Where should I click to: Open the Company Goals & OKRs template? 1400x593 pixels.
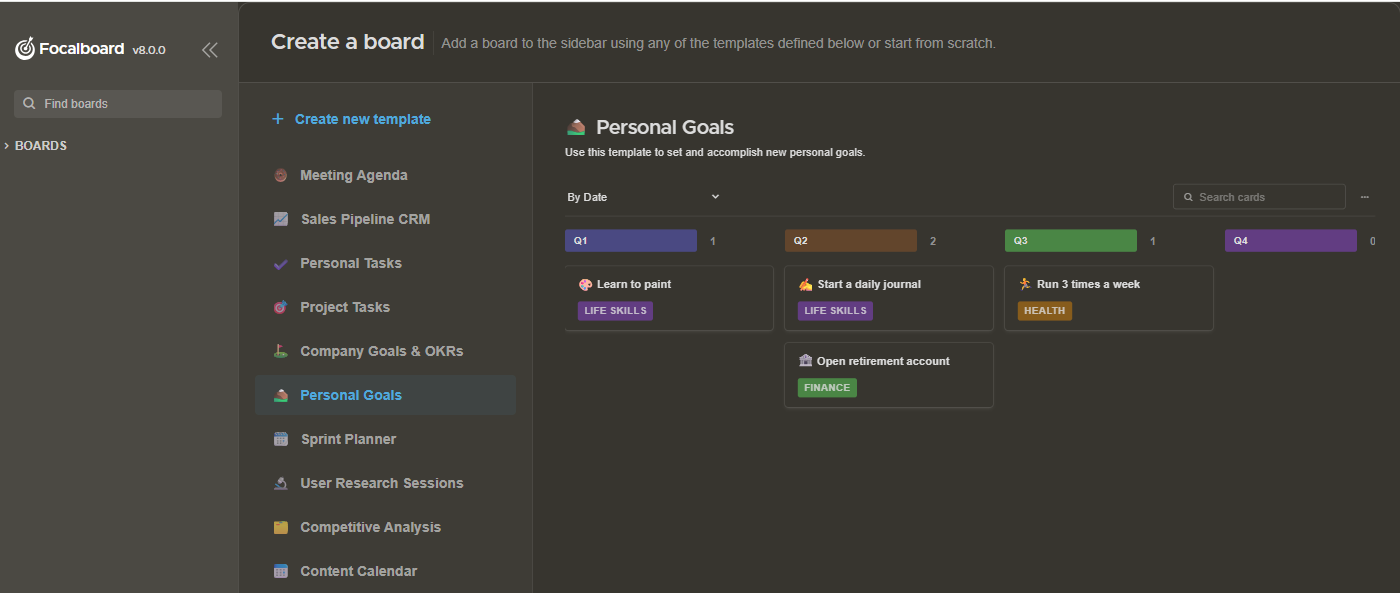(x=381, y=351)
